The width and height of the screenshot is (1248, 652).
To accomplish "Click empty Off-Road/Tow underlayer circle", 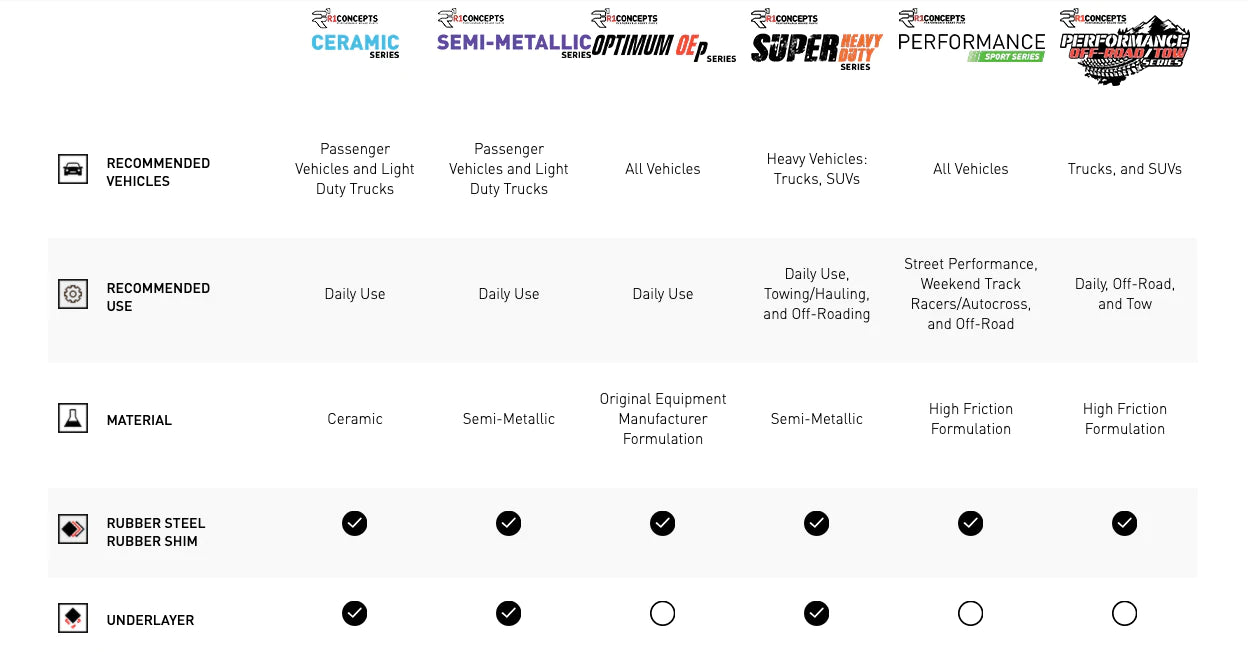I will (1125, 613).
